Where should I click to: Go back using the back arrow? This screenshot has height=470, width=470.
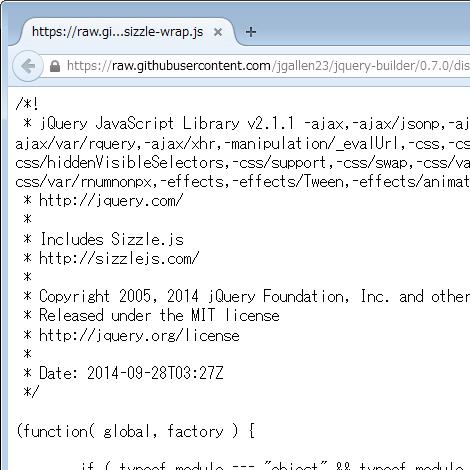click(x=28, y=66)
